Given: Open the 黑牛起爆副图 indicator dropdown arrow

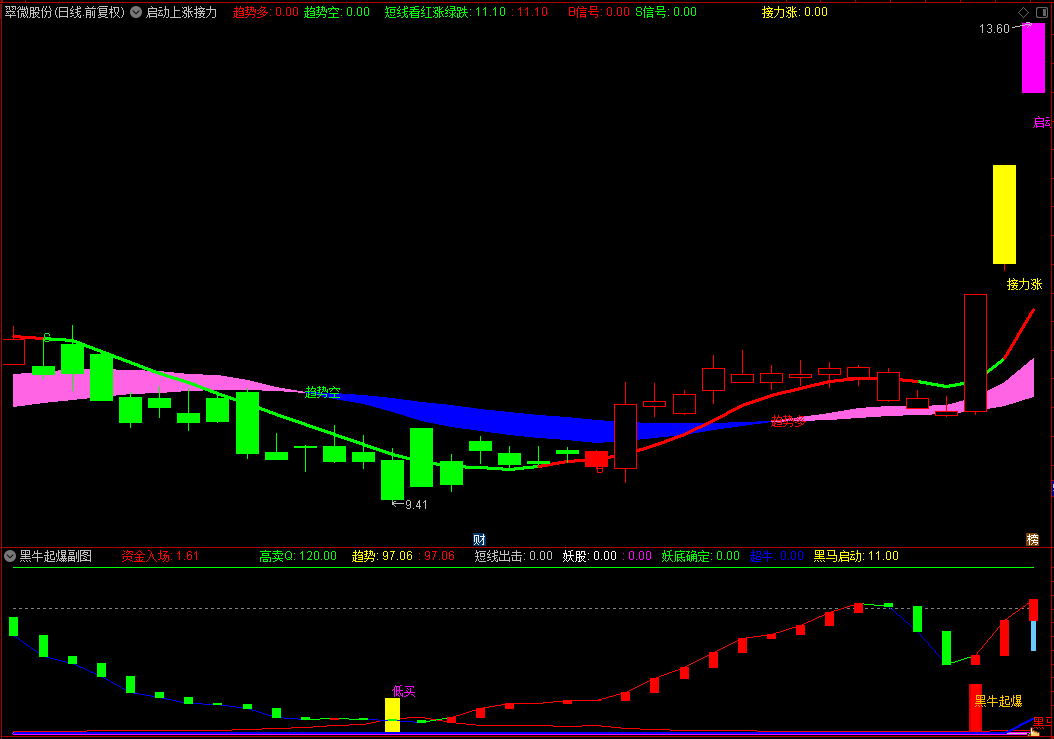Looking at the screenshot, I should [x=10, y=556].
